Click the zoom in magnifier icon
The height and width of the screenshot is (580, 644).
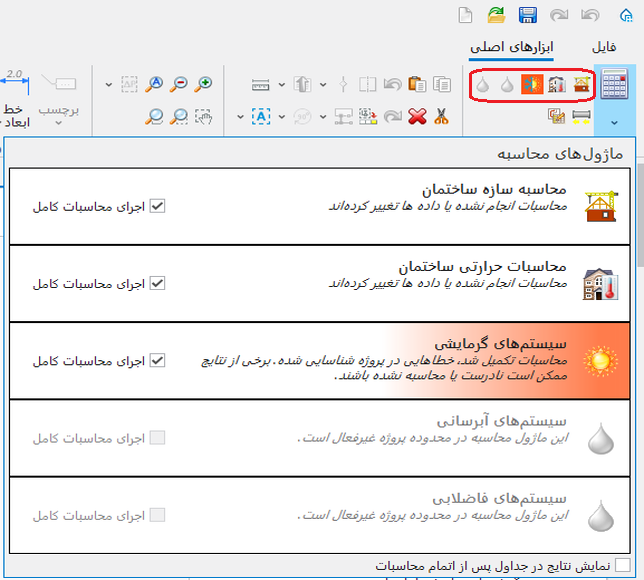[204, 85]
